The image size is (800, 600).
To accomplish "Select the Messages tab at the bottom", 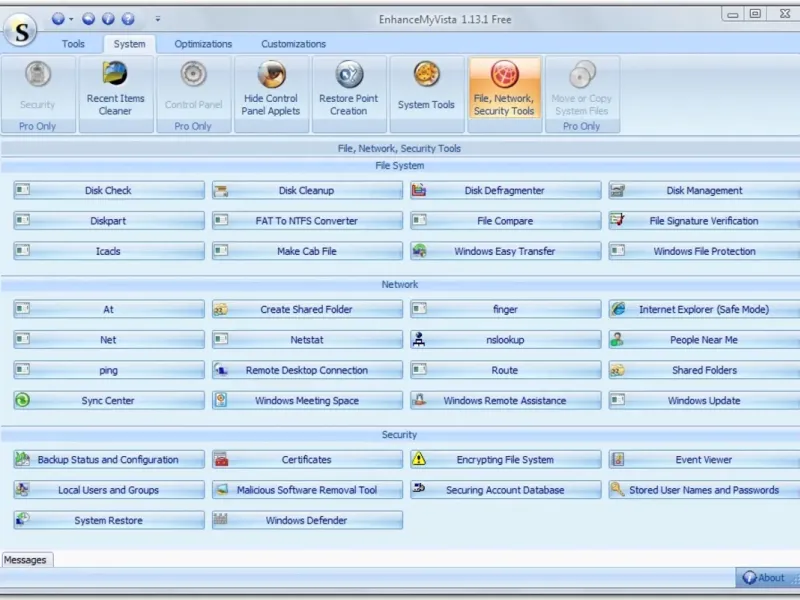I will coord(26,560).
